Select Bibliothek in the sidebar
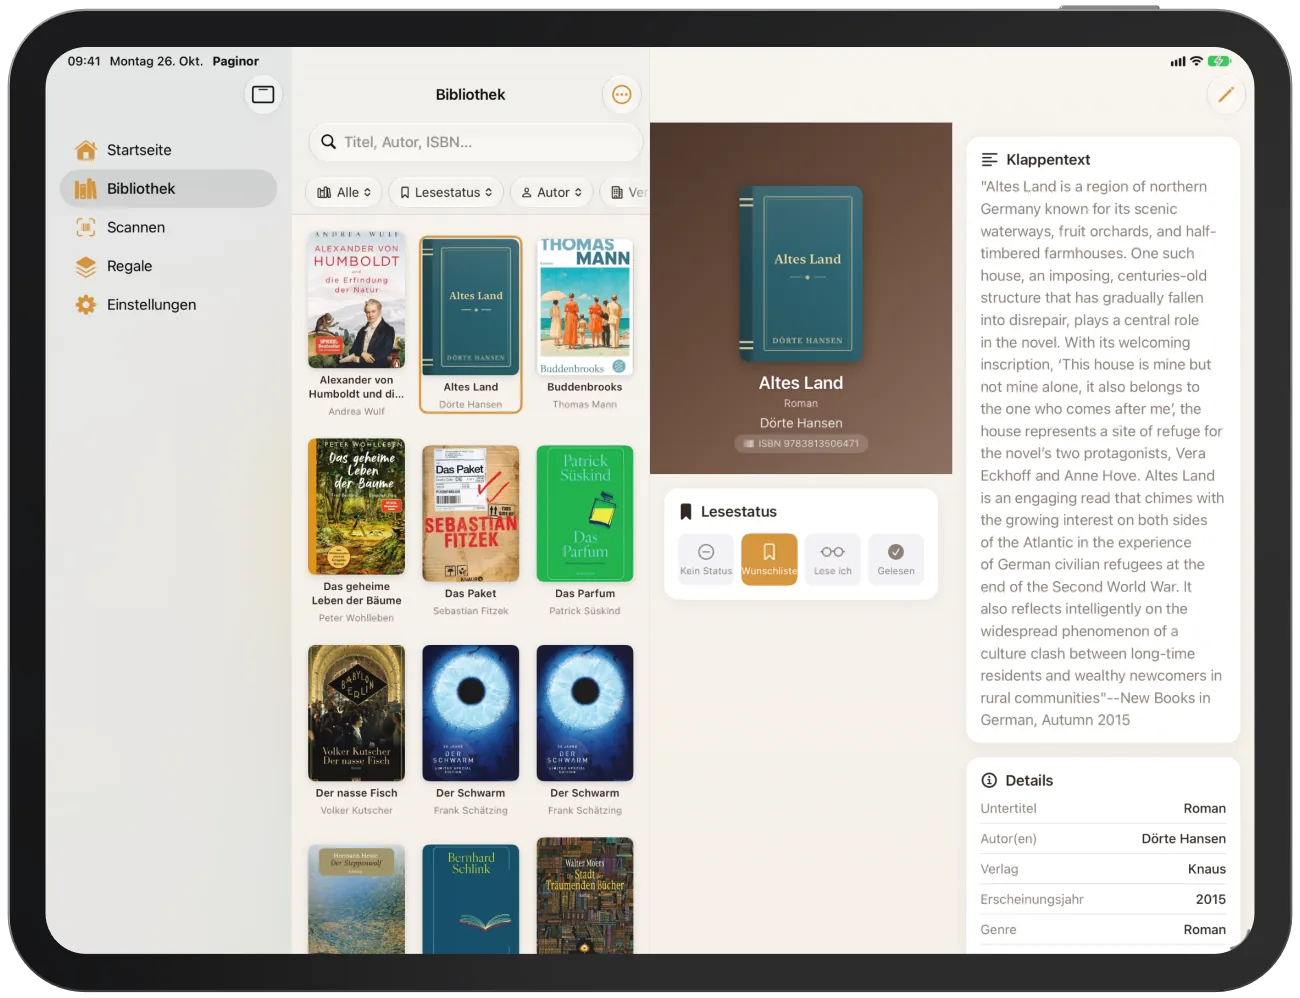Viewport: 1300px width, 998px height. [168, 188]
